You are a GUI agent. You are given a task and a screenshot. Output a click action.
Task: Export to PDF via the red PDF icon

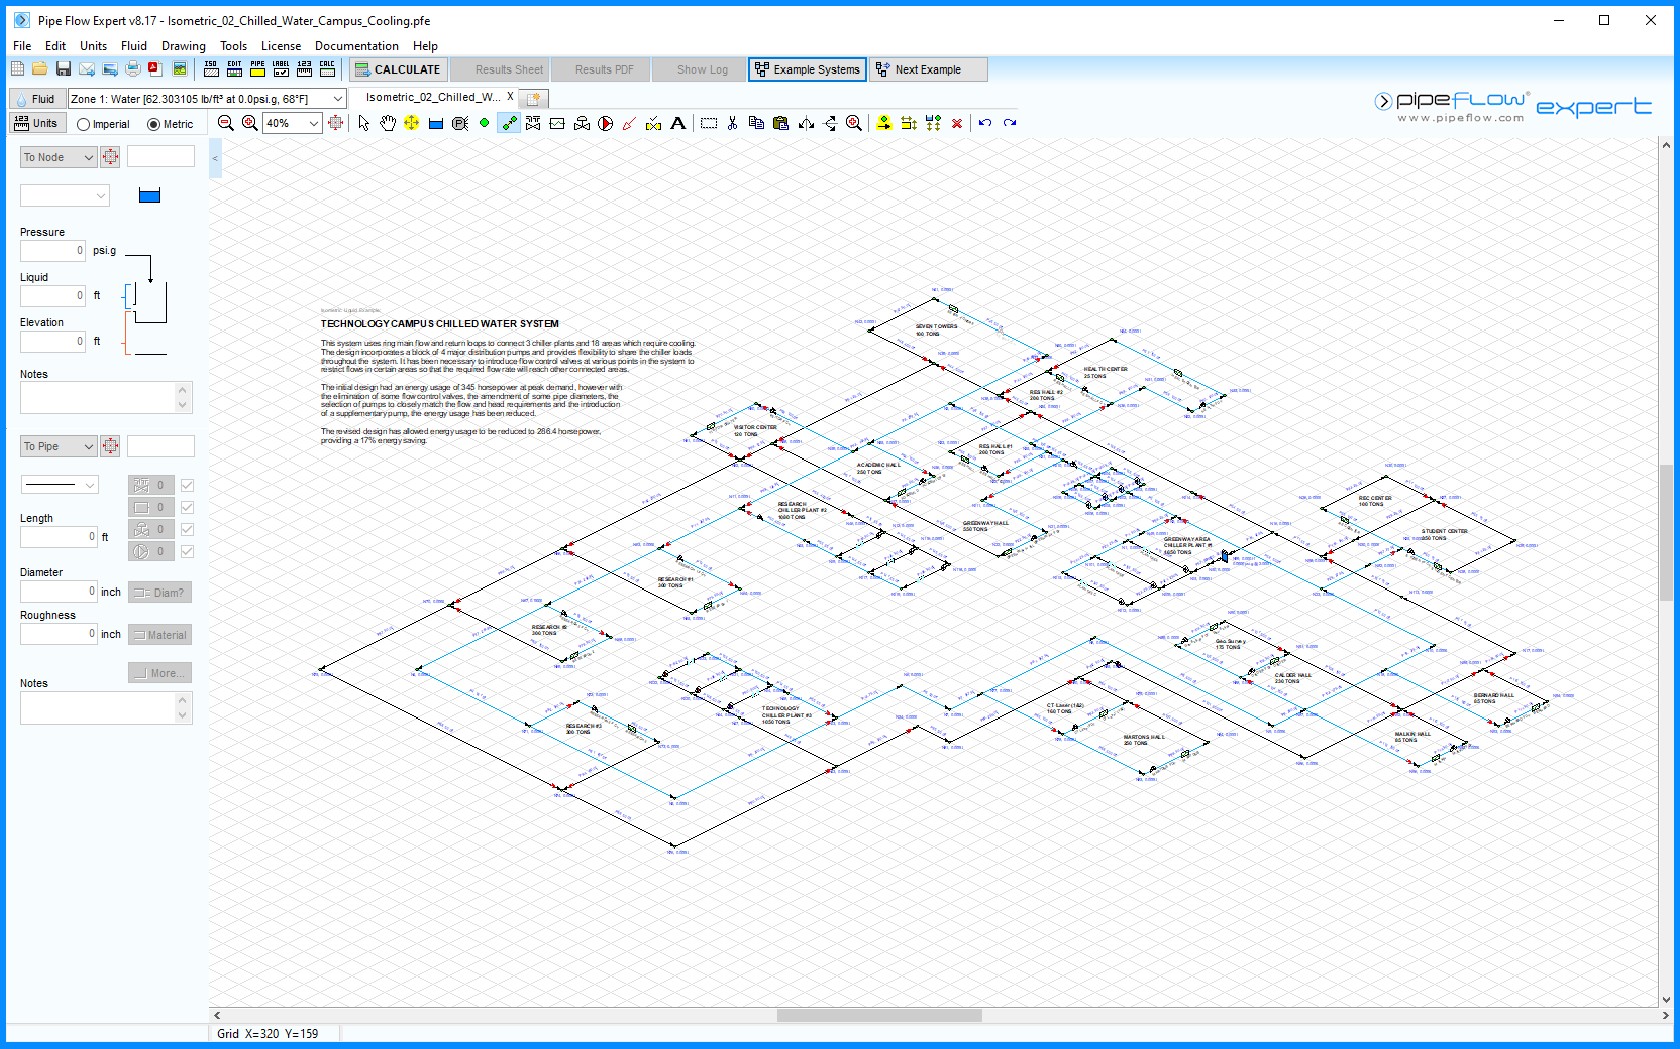155,69
